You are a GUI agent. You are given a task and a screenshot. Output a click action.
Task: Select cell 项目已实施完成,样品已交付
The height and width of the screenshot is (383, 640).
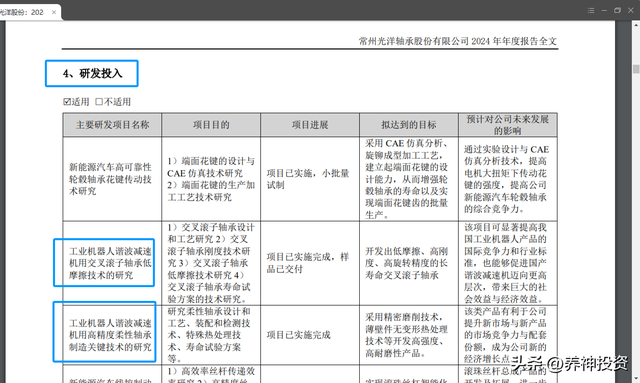(x=310, y=263)
